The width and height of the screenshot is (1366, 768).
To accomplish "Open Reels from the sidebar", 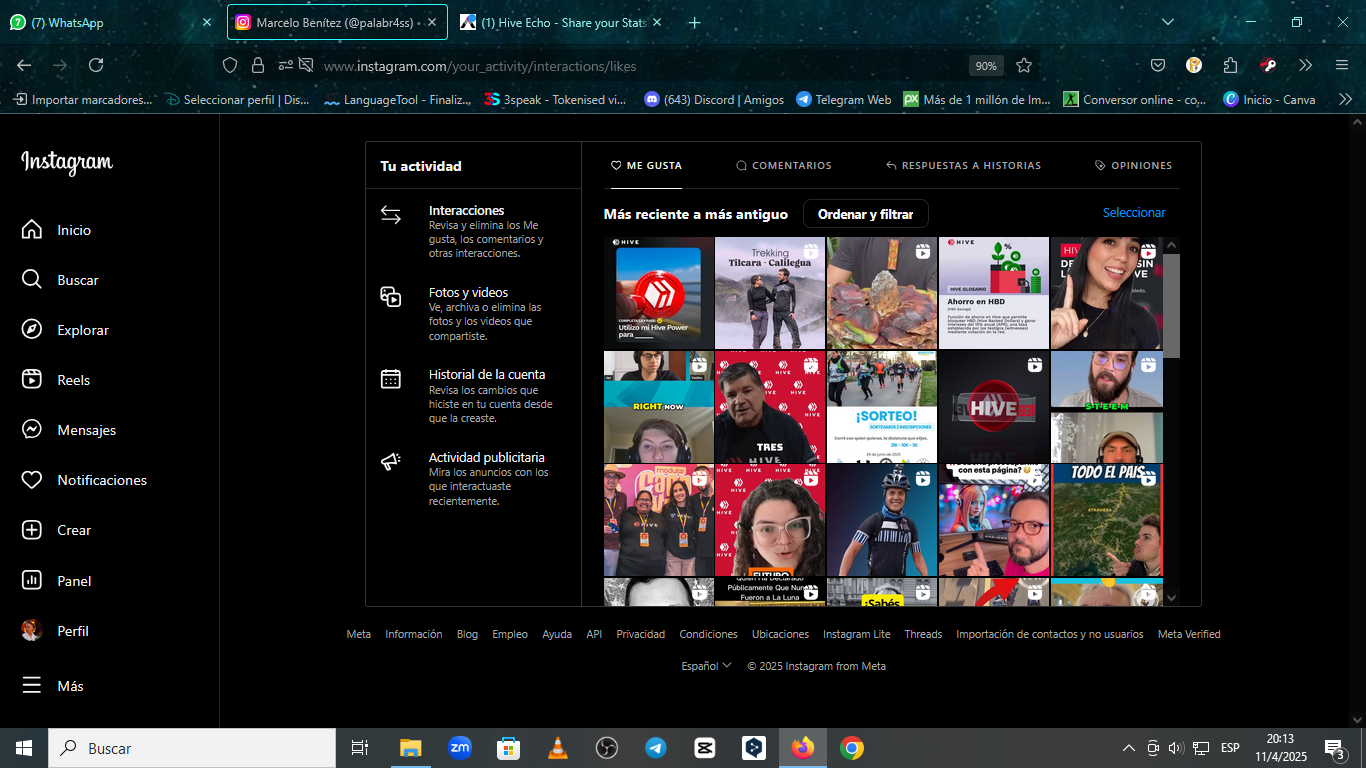I will pyautogui.click(x=56, y=380).
